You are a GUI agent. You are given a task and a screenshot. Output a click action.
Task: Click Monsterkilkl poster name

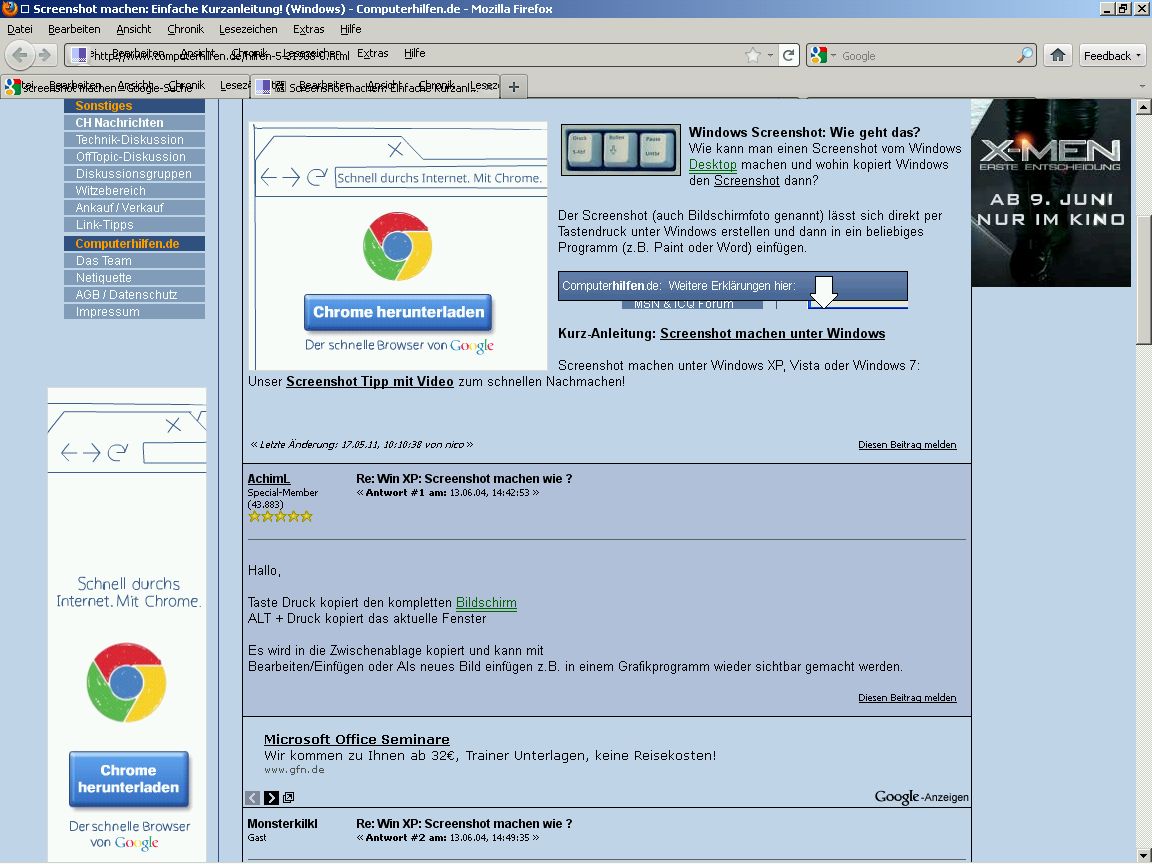click(x=282, y=824)
